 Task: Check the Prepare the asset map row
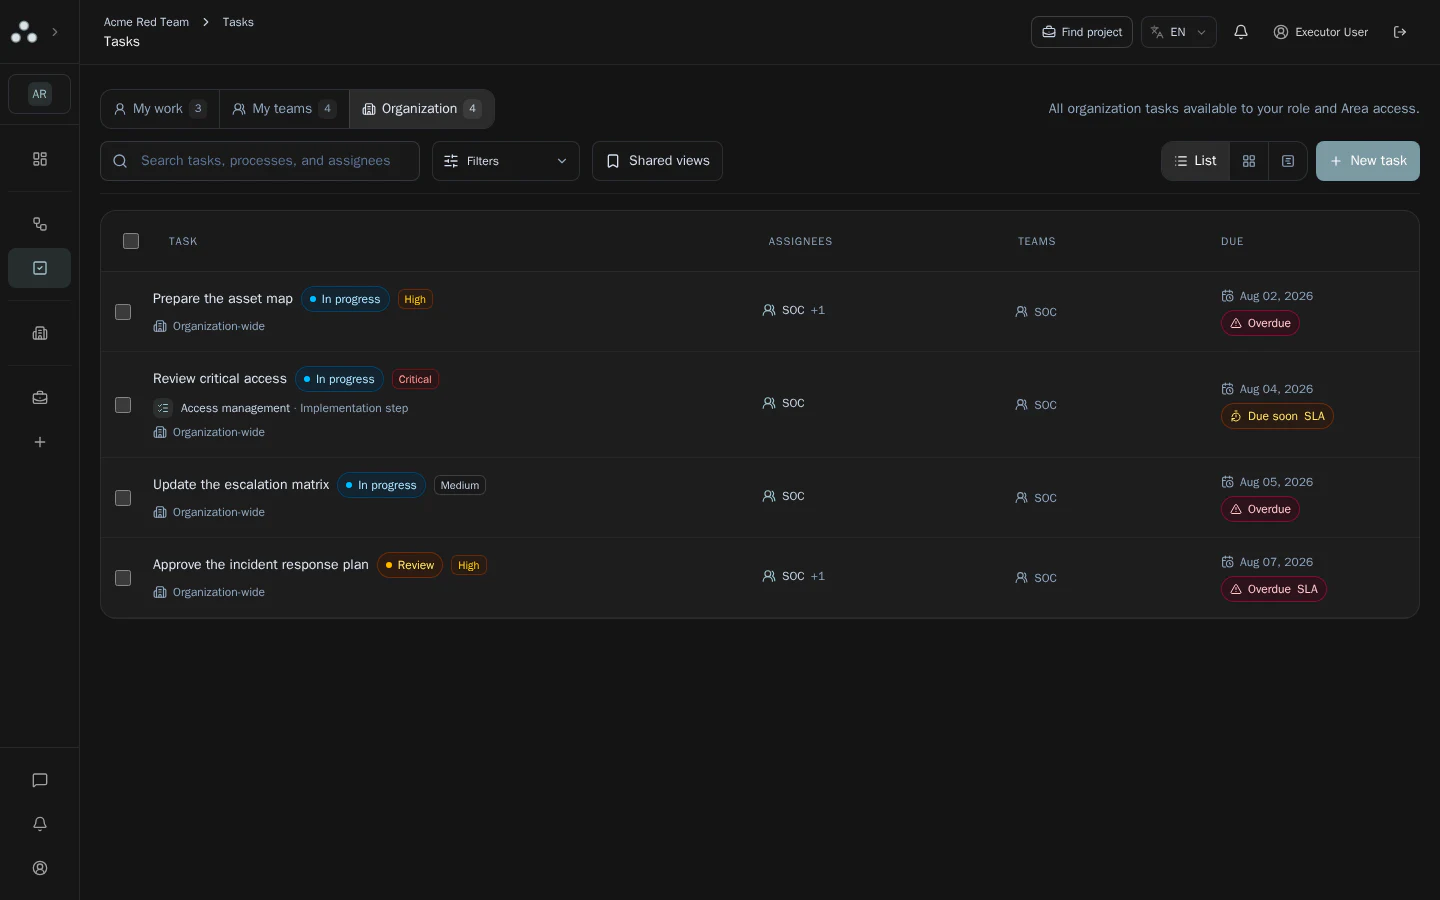(123, 312)
